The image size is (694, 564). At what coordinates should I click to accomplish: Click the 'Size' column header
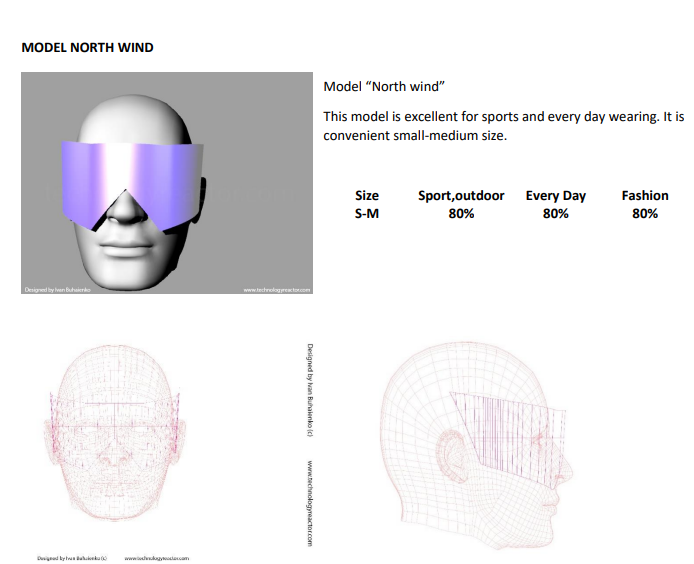pyautogui.click(x=367, y=195)
